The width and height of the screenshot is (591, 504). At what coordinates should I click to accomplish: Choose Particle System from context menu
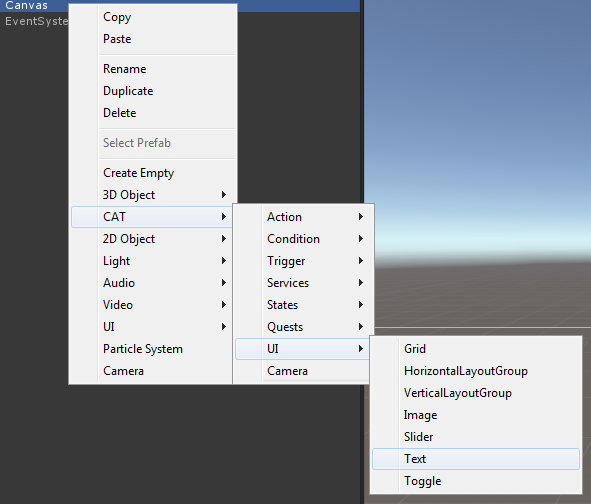[x=152, y=349]
